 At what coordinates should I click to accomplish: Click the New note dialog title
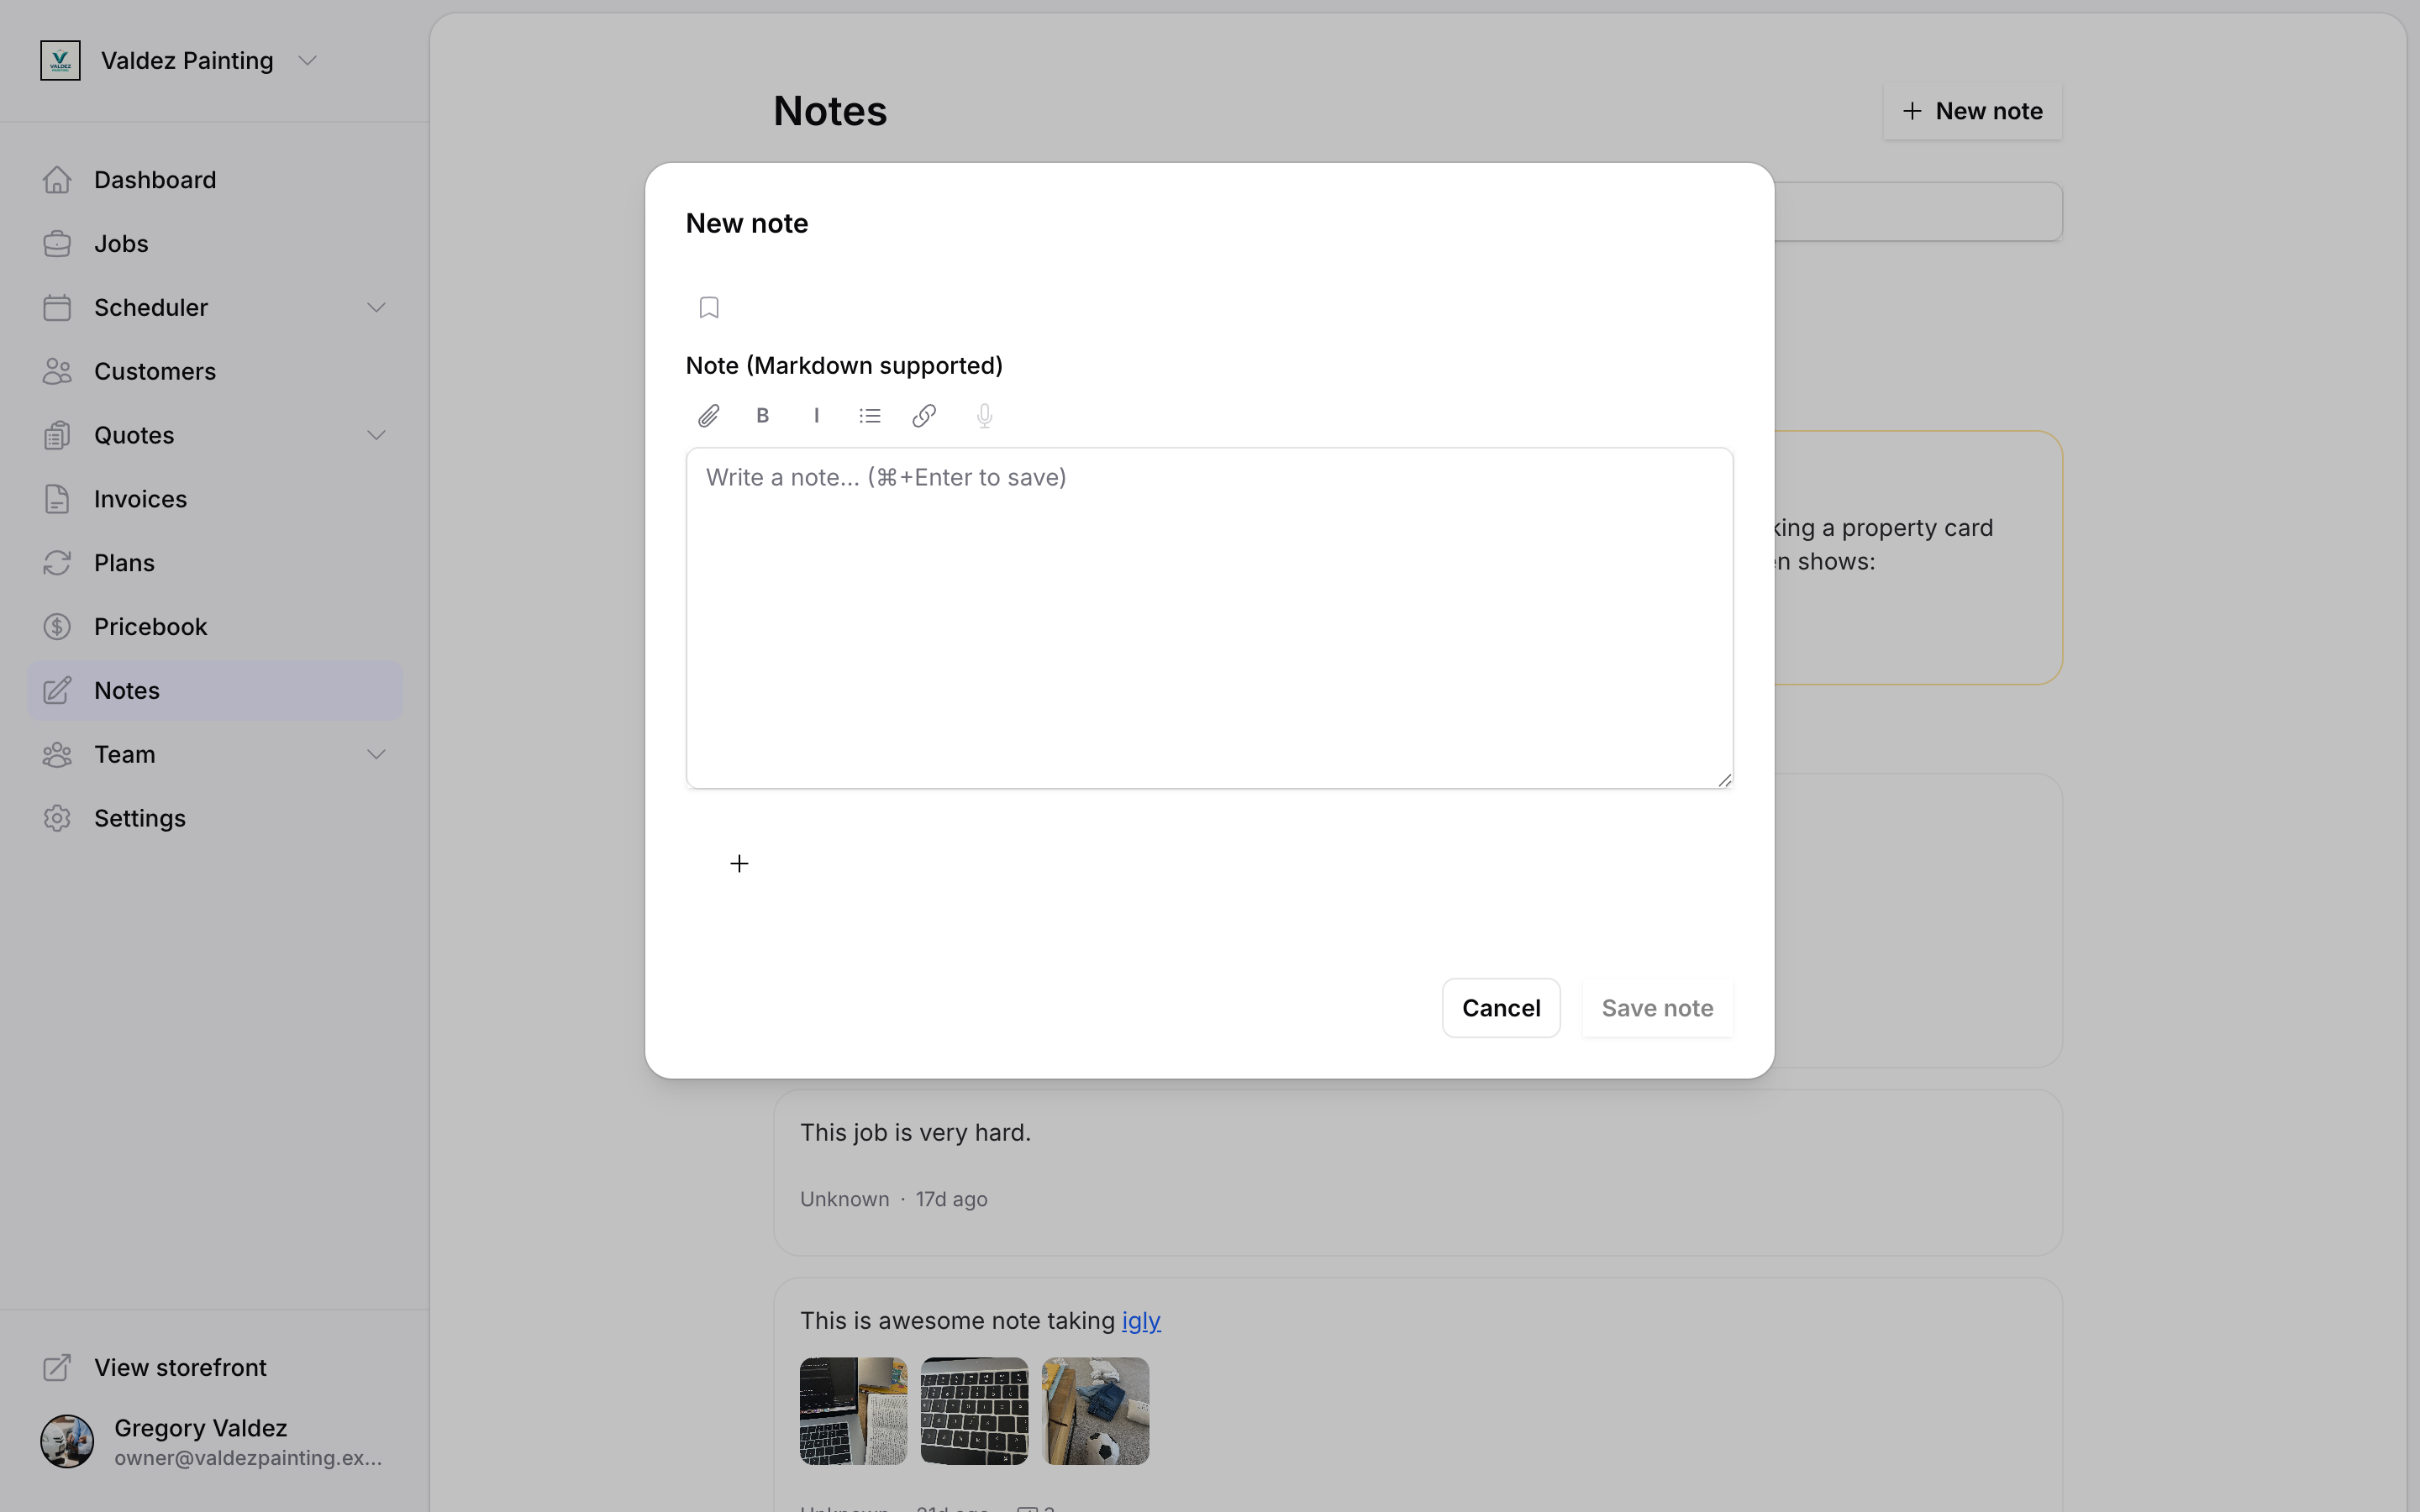click(747, 224)
